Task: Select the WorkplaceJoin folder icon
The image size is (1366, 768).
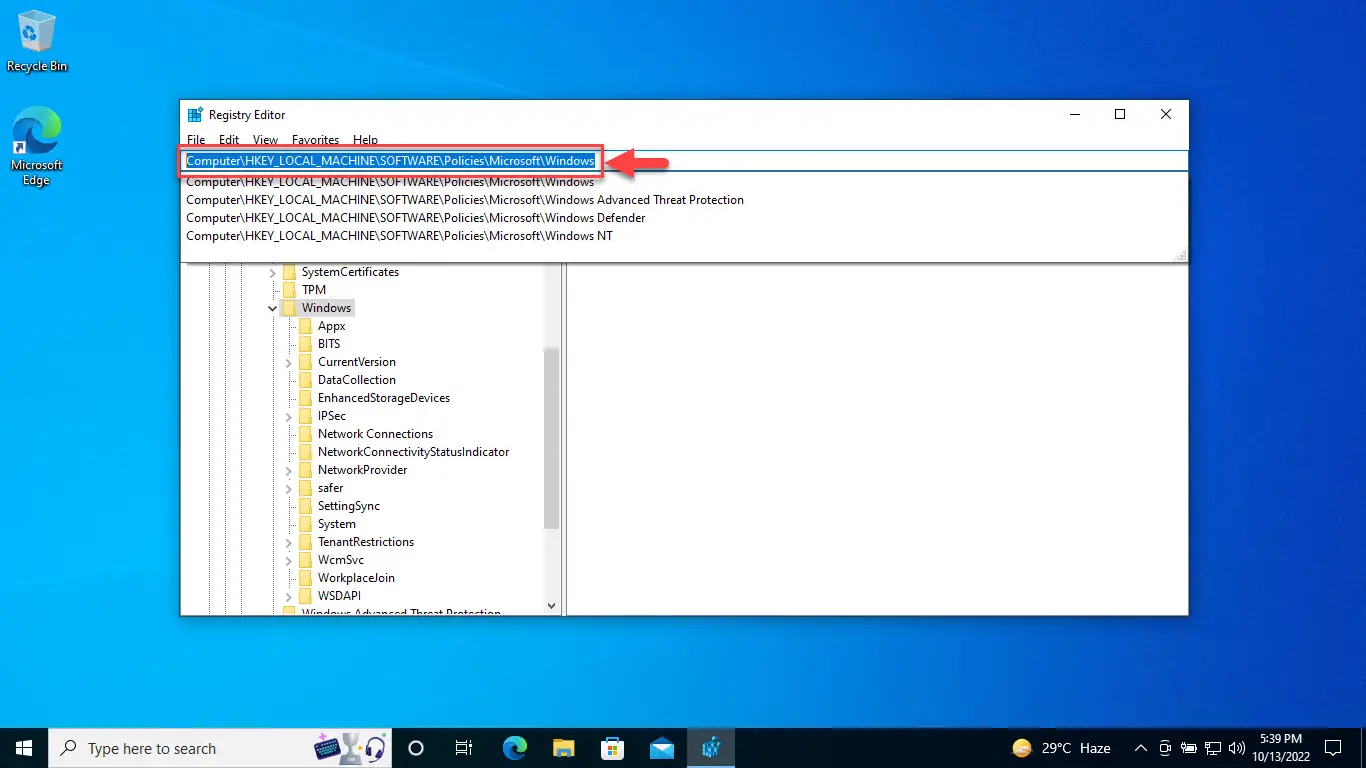Action: (306, 578)
